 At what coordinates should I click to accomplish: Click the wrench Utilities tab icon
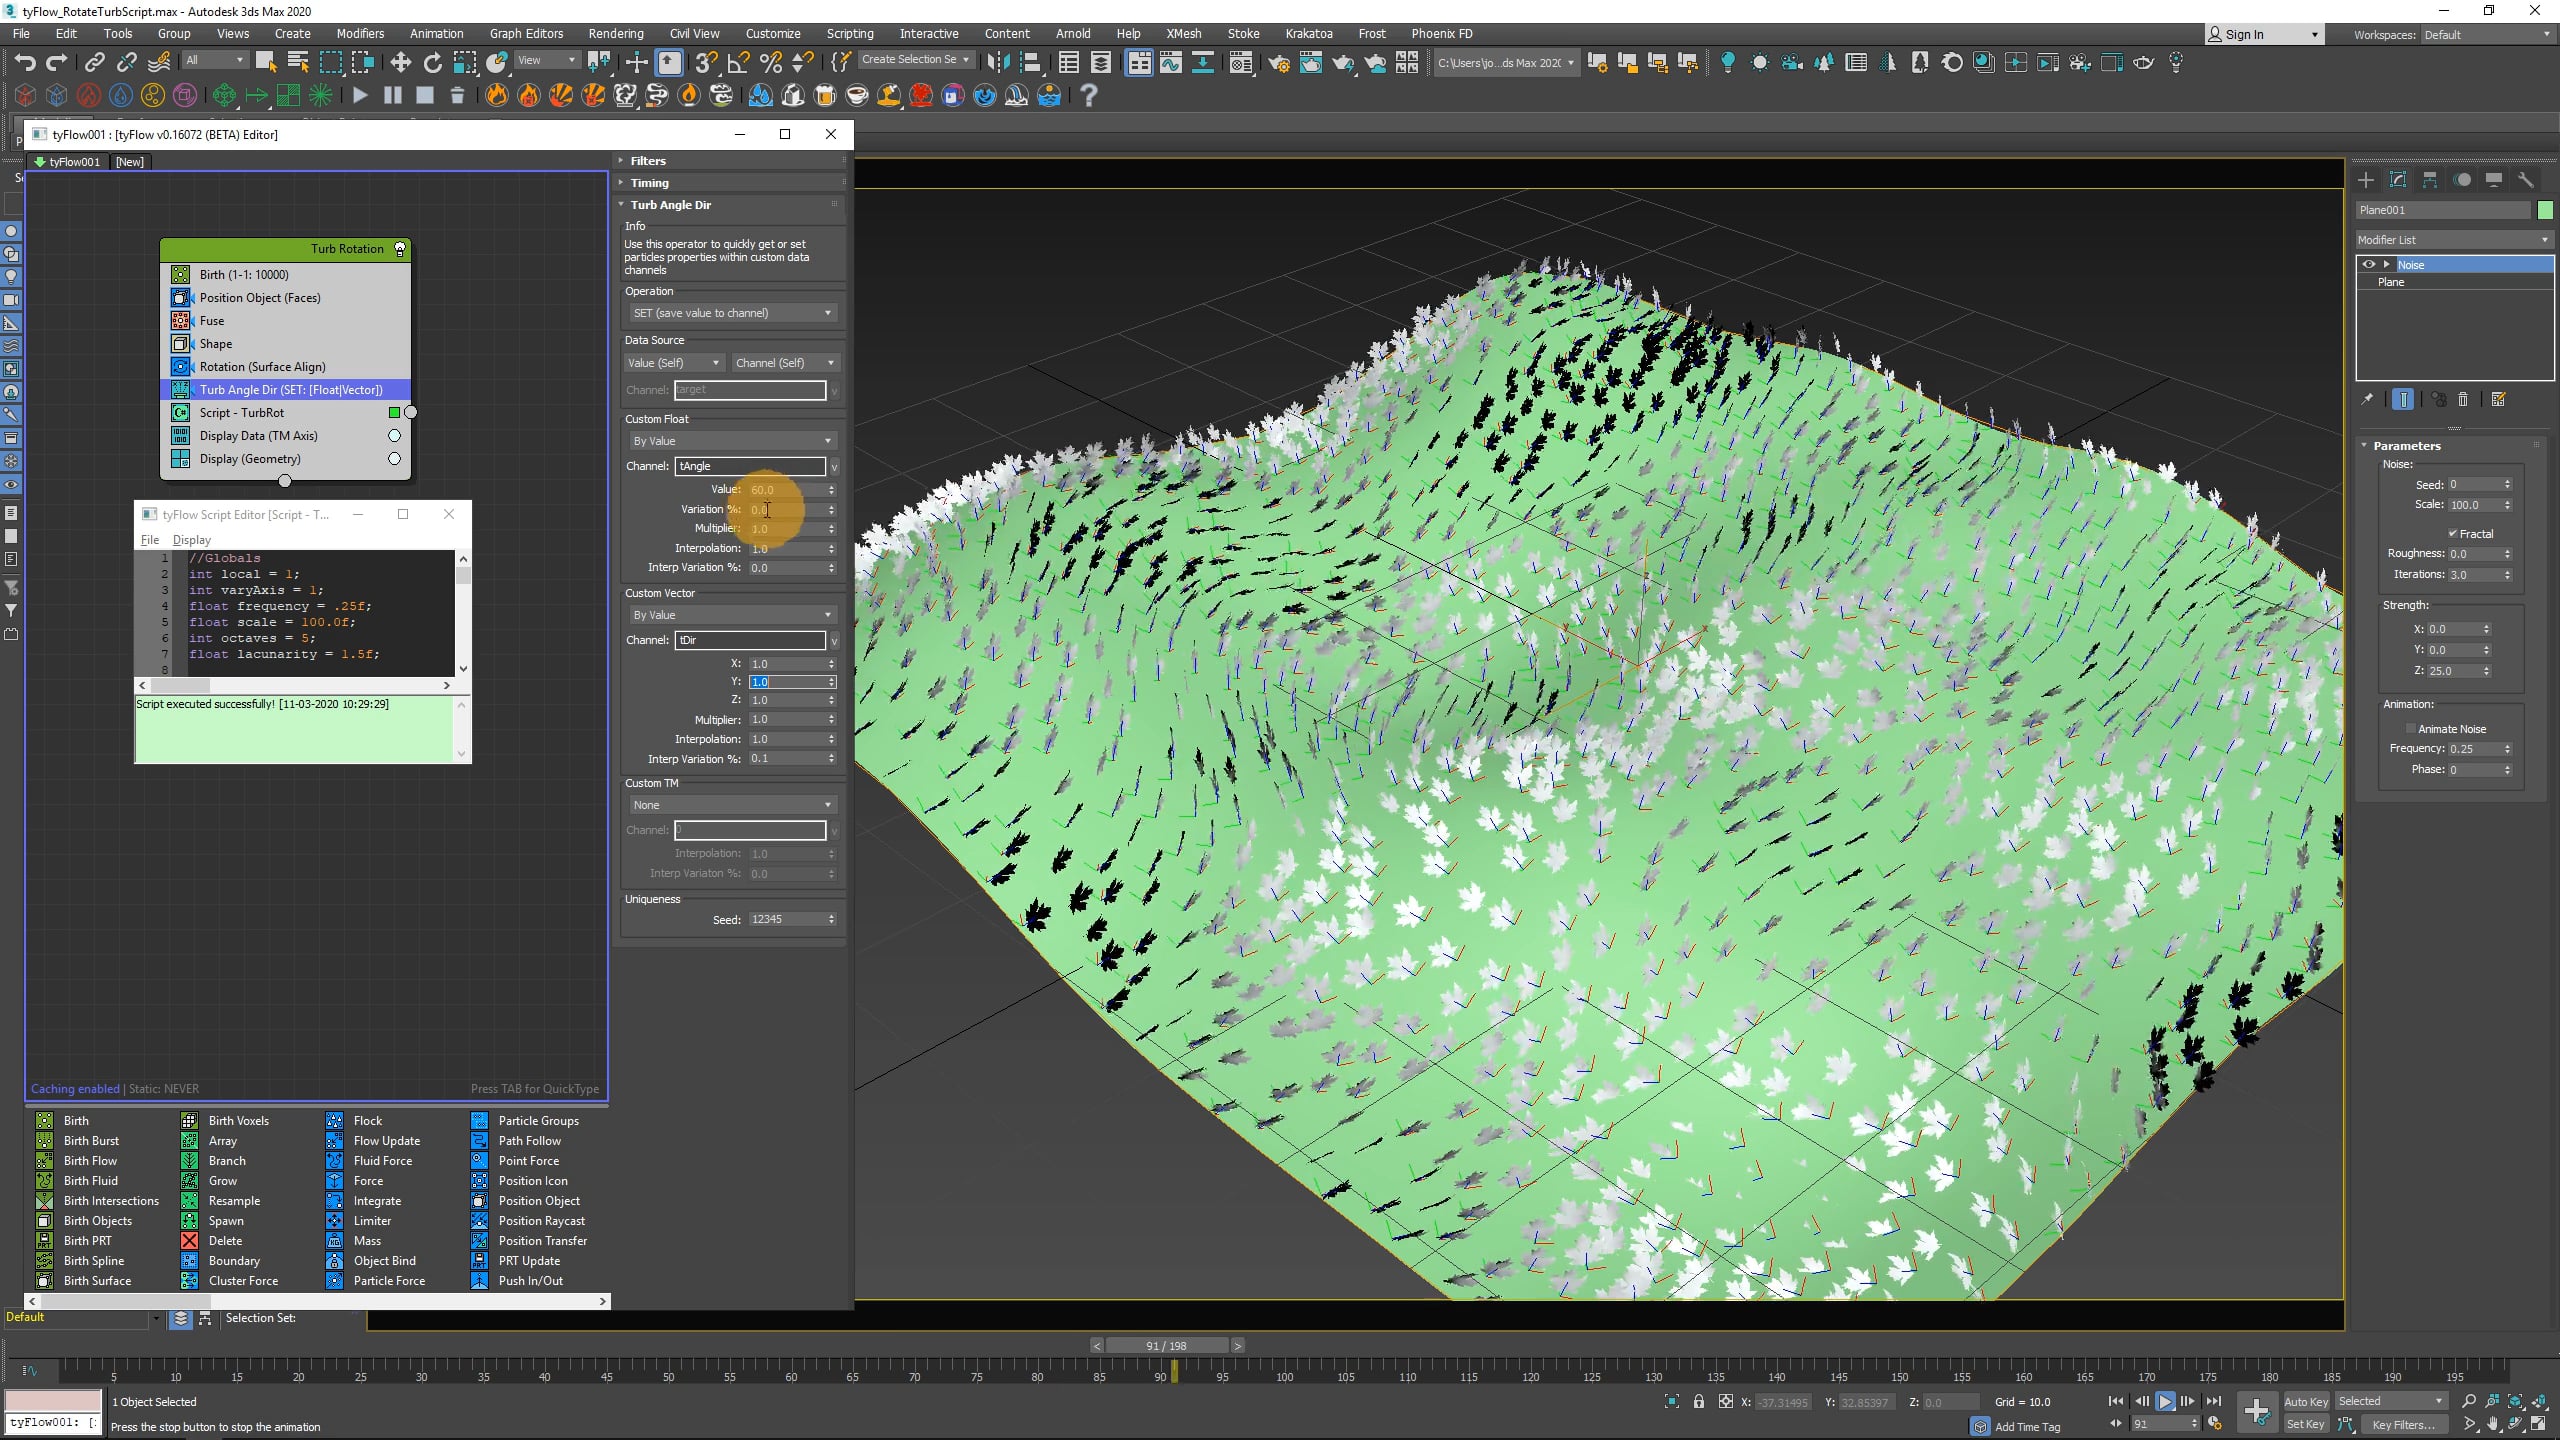[x=2527, y=180]
